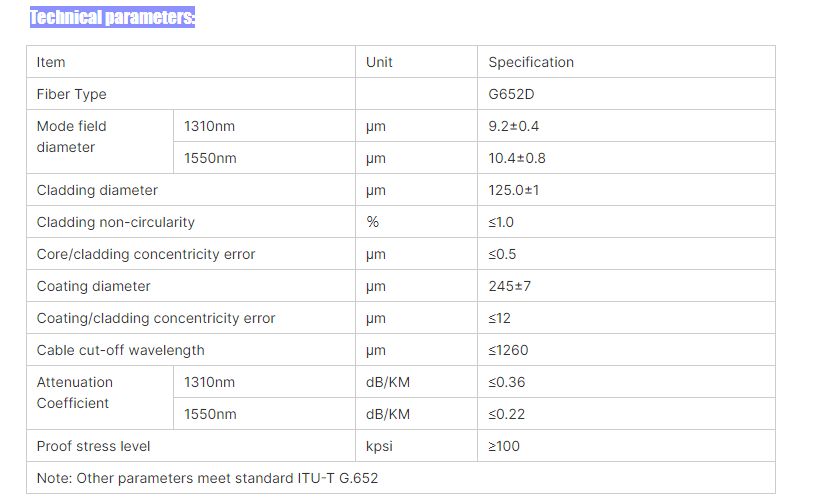Click the Cable cut-off wavelength ≤1260 value
839x502 pixels.
(508, 350)
